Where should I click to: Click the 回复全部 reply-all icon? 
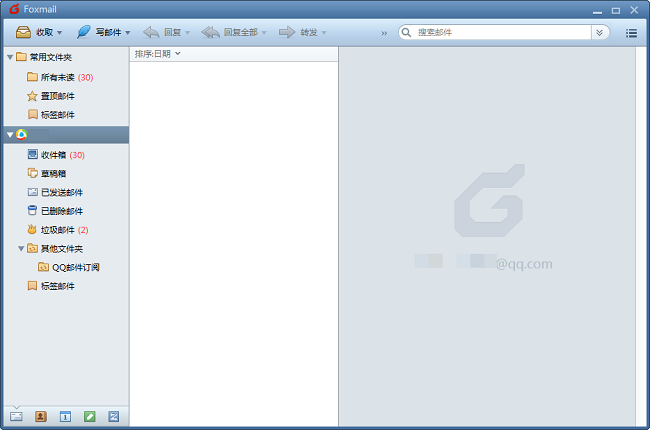211,32
